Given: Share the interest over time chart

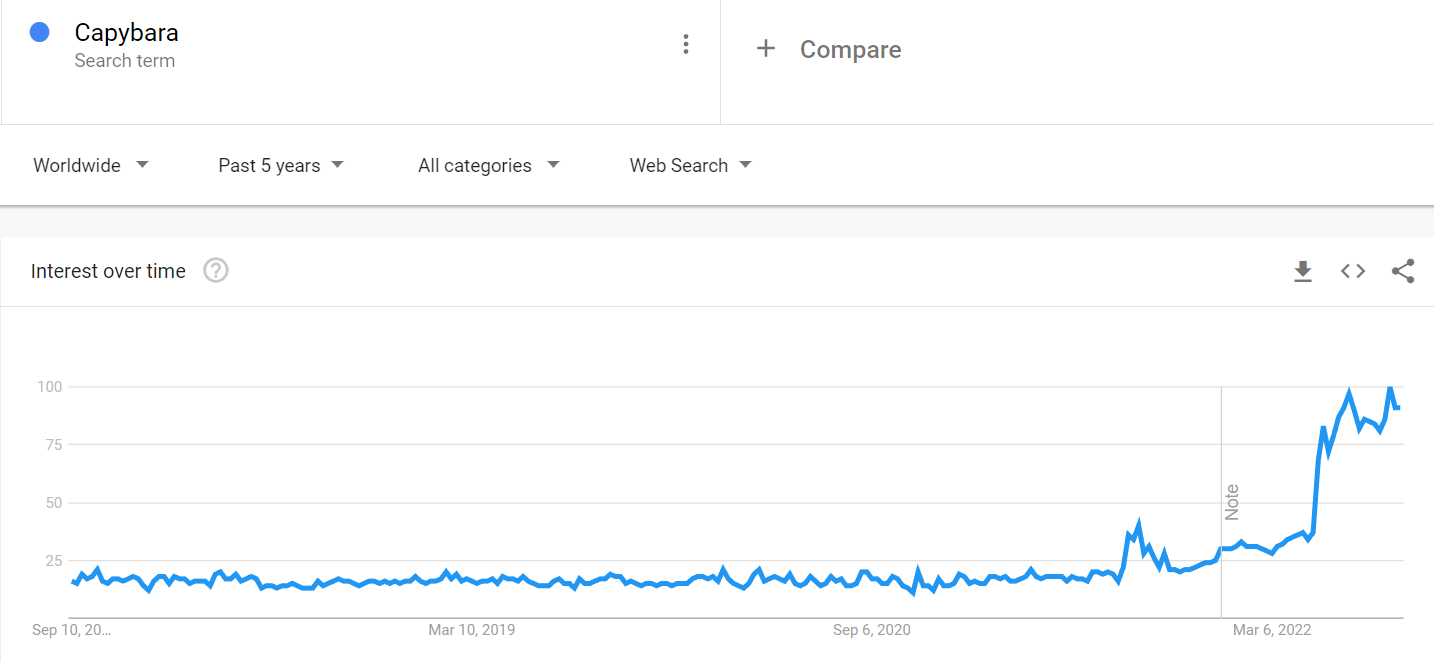Looking at the screenshot, I should pos(1403,271).
